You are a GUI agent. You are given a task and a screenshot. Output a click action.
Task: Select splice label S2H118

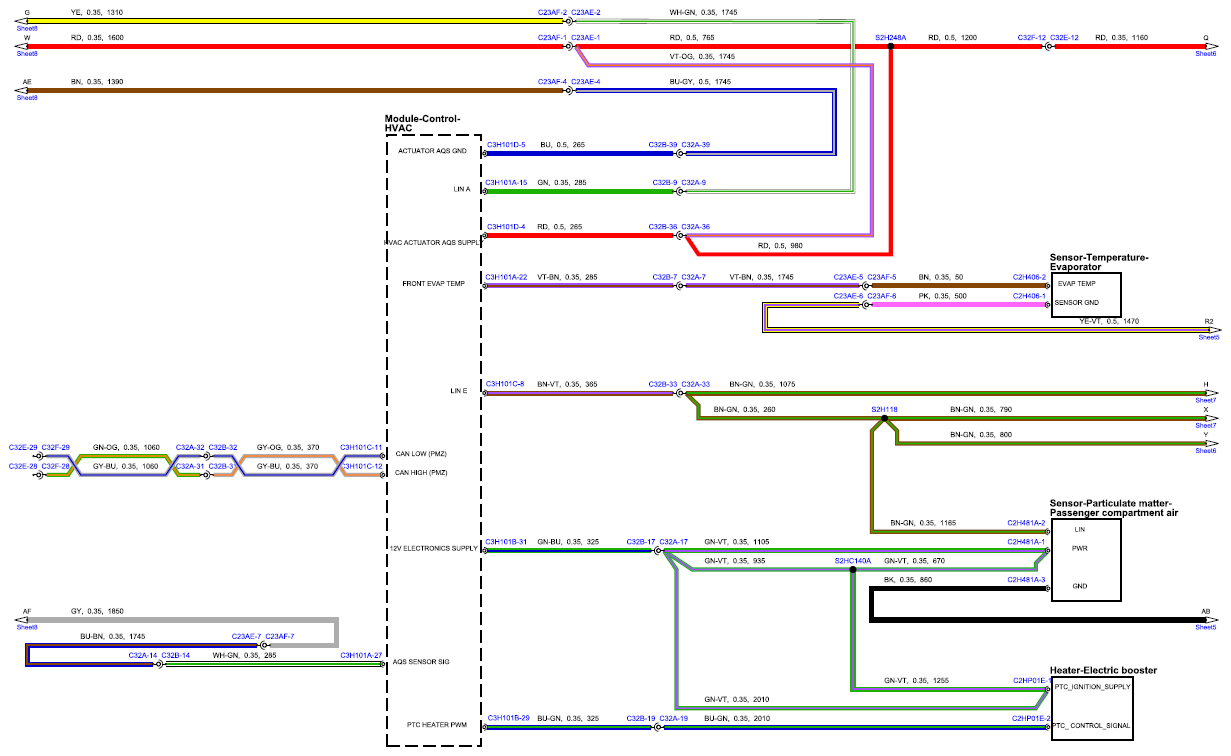[884, 409]
